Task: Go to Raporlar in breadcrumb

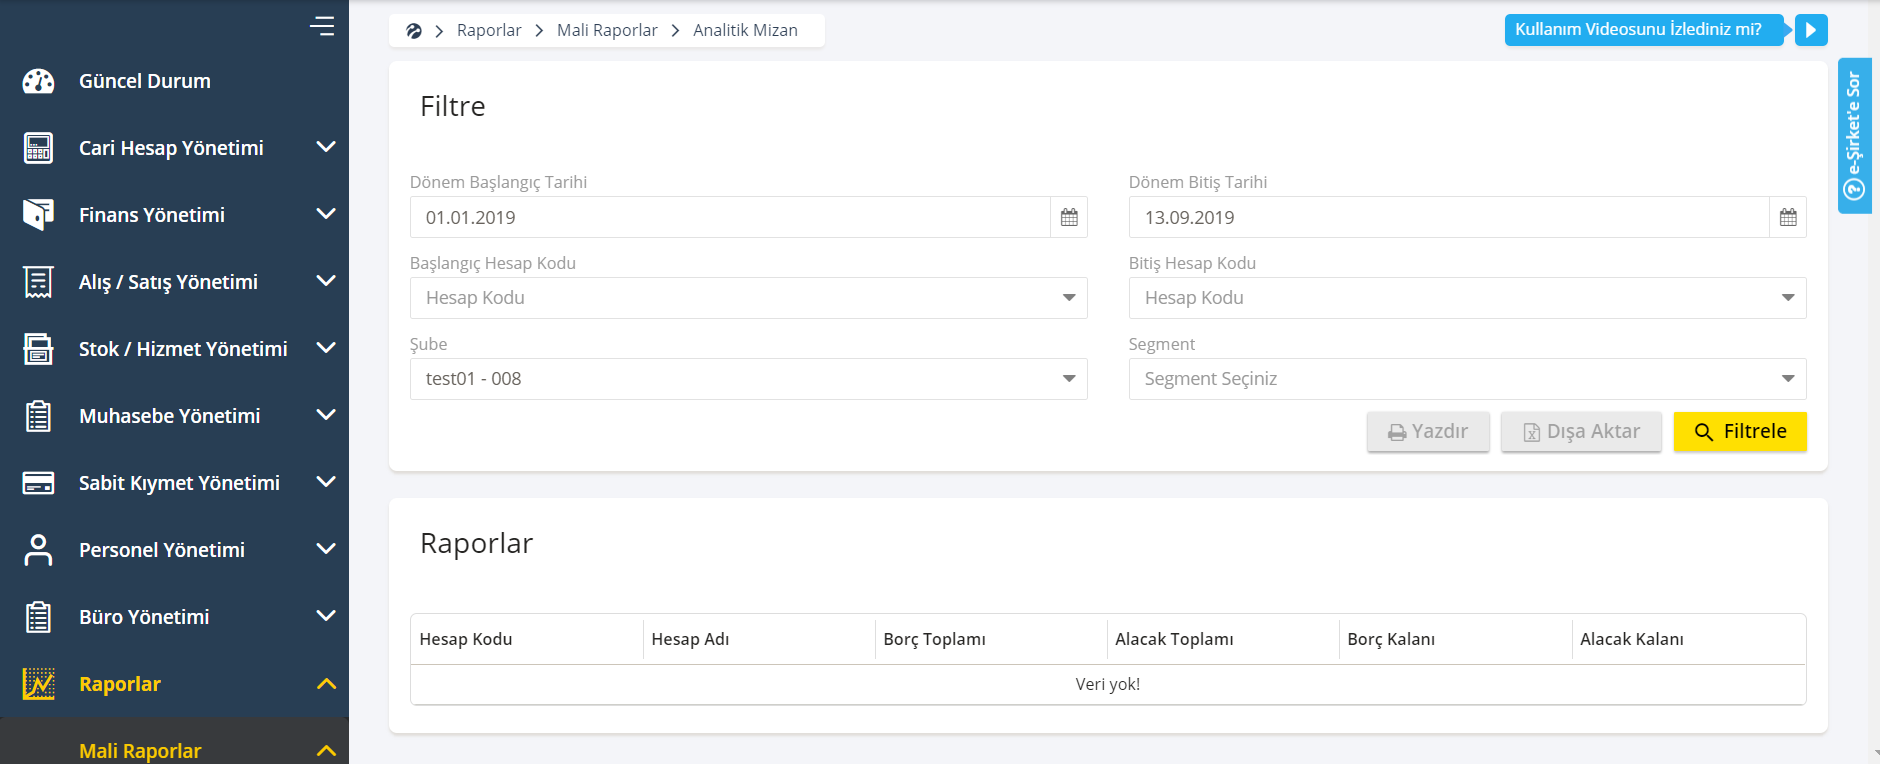Action: [x=489, y=31]
